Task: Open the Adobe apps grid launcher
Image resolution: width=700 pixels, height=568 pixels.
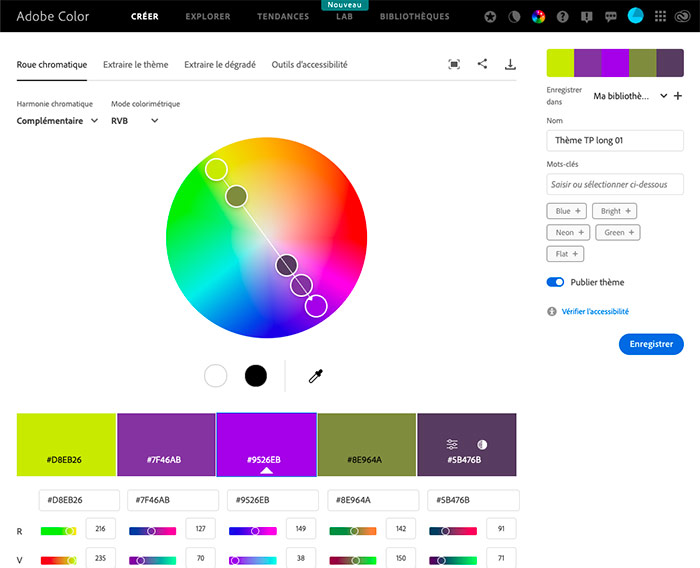Action: [660, 16]
